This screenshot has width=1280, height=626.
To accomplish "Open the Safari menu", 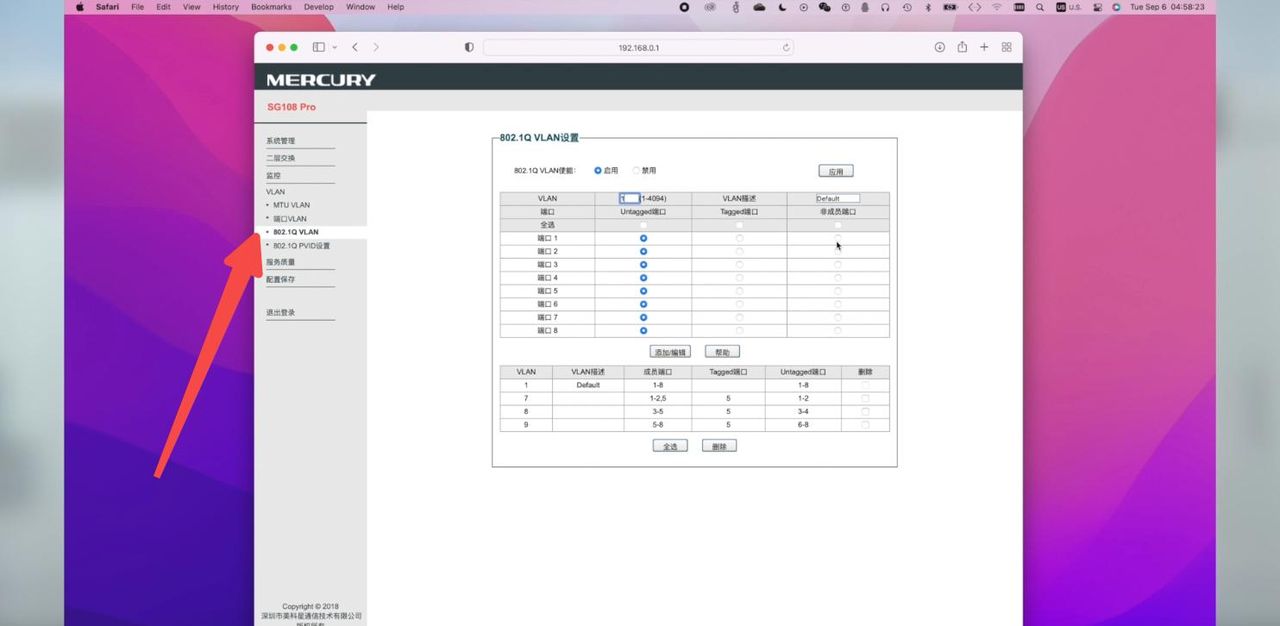I will (x=108, y=7).
